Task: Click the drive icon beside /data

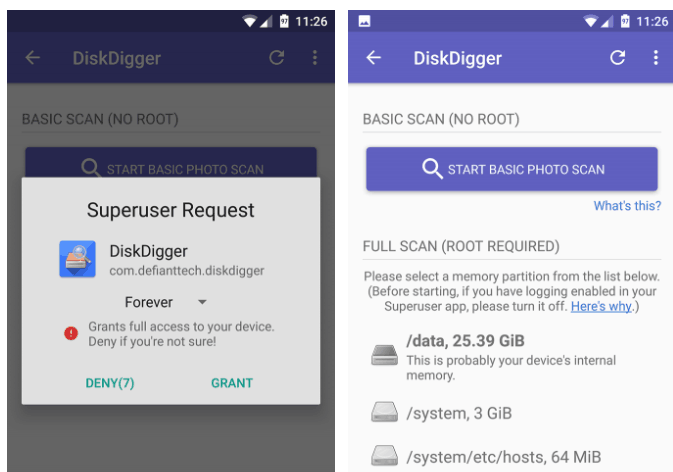Action: [x=385, y=353]
